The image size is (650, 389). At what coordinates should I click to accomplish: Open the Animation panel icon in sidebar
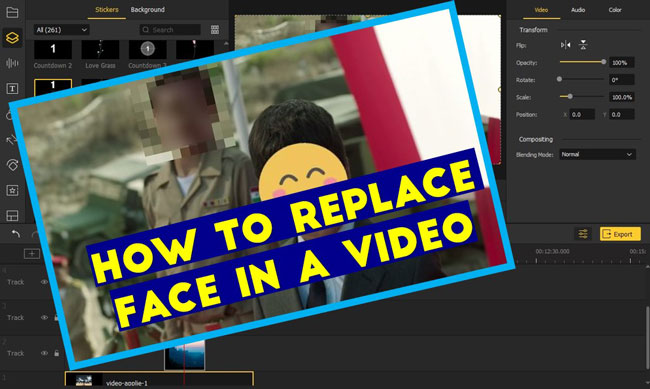12,165
